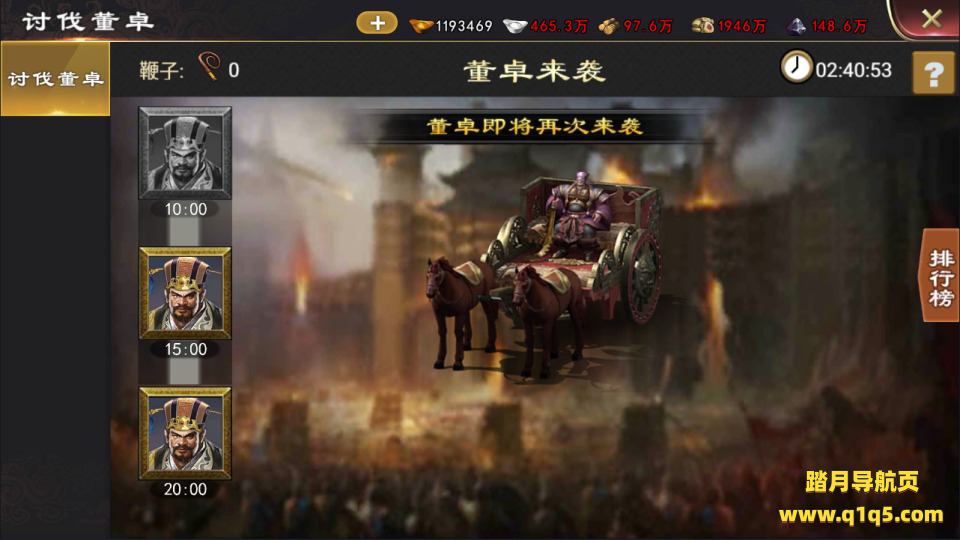Click the 董卓即将再次来袭 banner
This screenshot has width=960, height=540.
(534, 127)
